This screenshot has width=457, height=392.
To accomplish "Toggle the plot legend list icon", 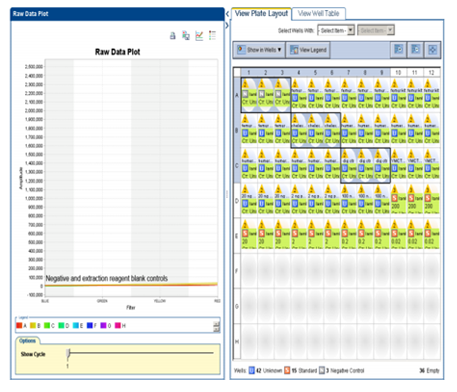I will (x=212, y=35).
